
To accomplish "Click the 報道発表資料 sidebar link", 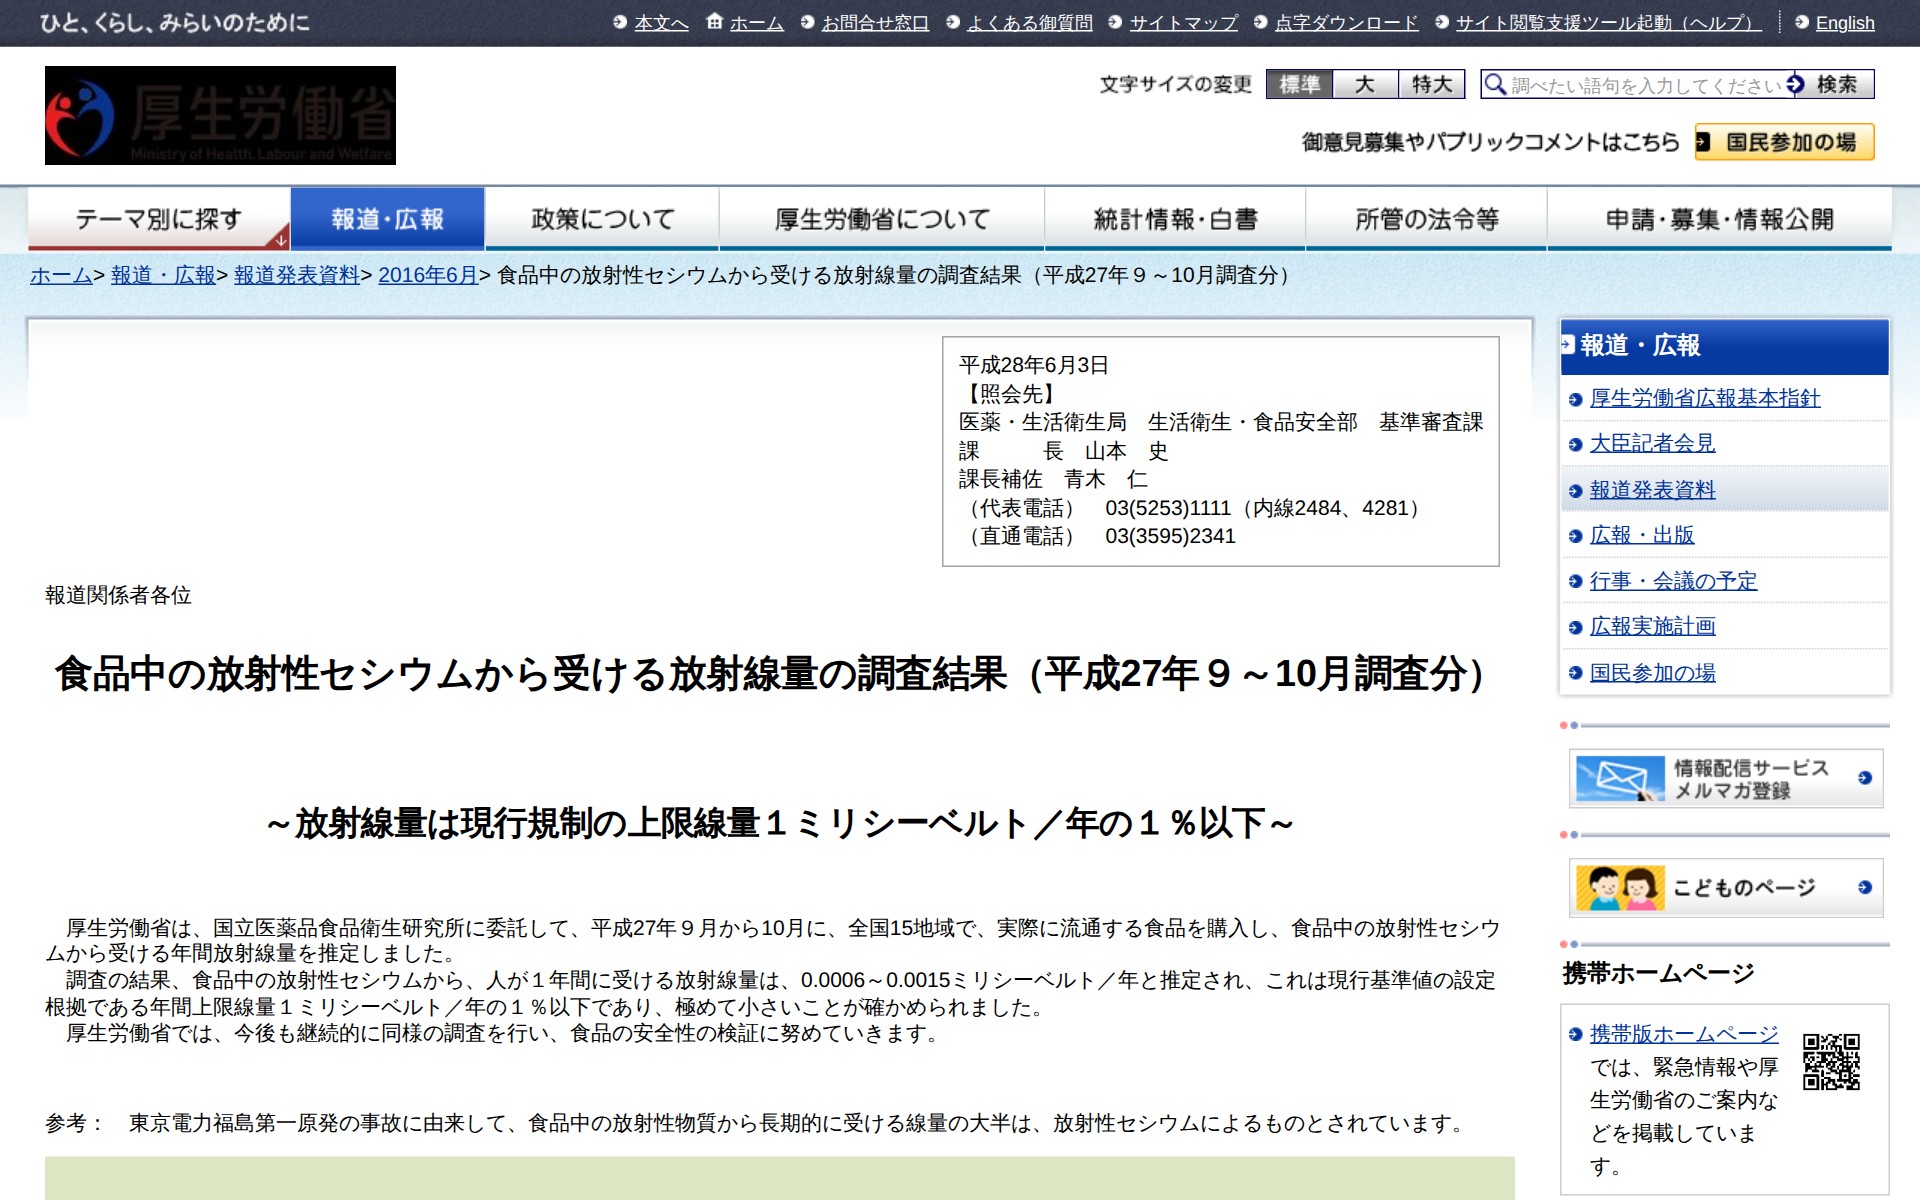I will click(x=1651, y=489).
